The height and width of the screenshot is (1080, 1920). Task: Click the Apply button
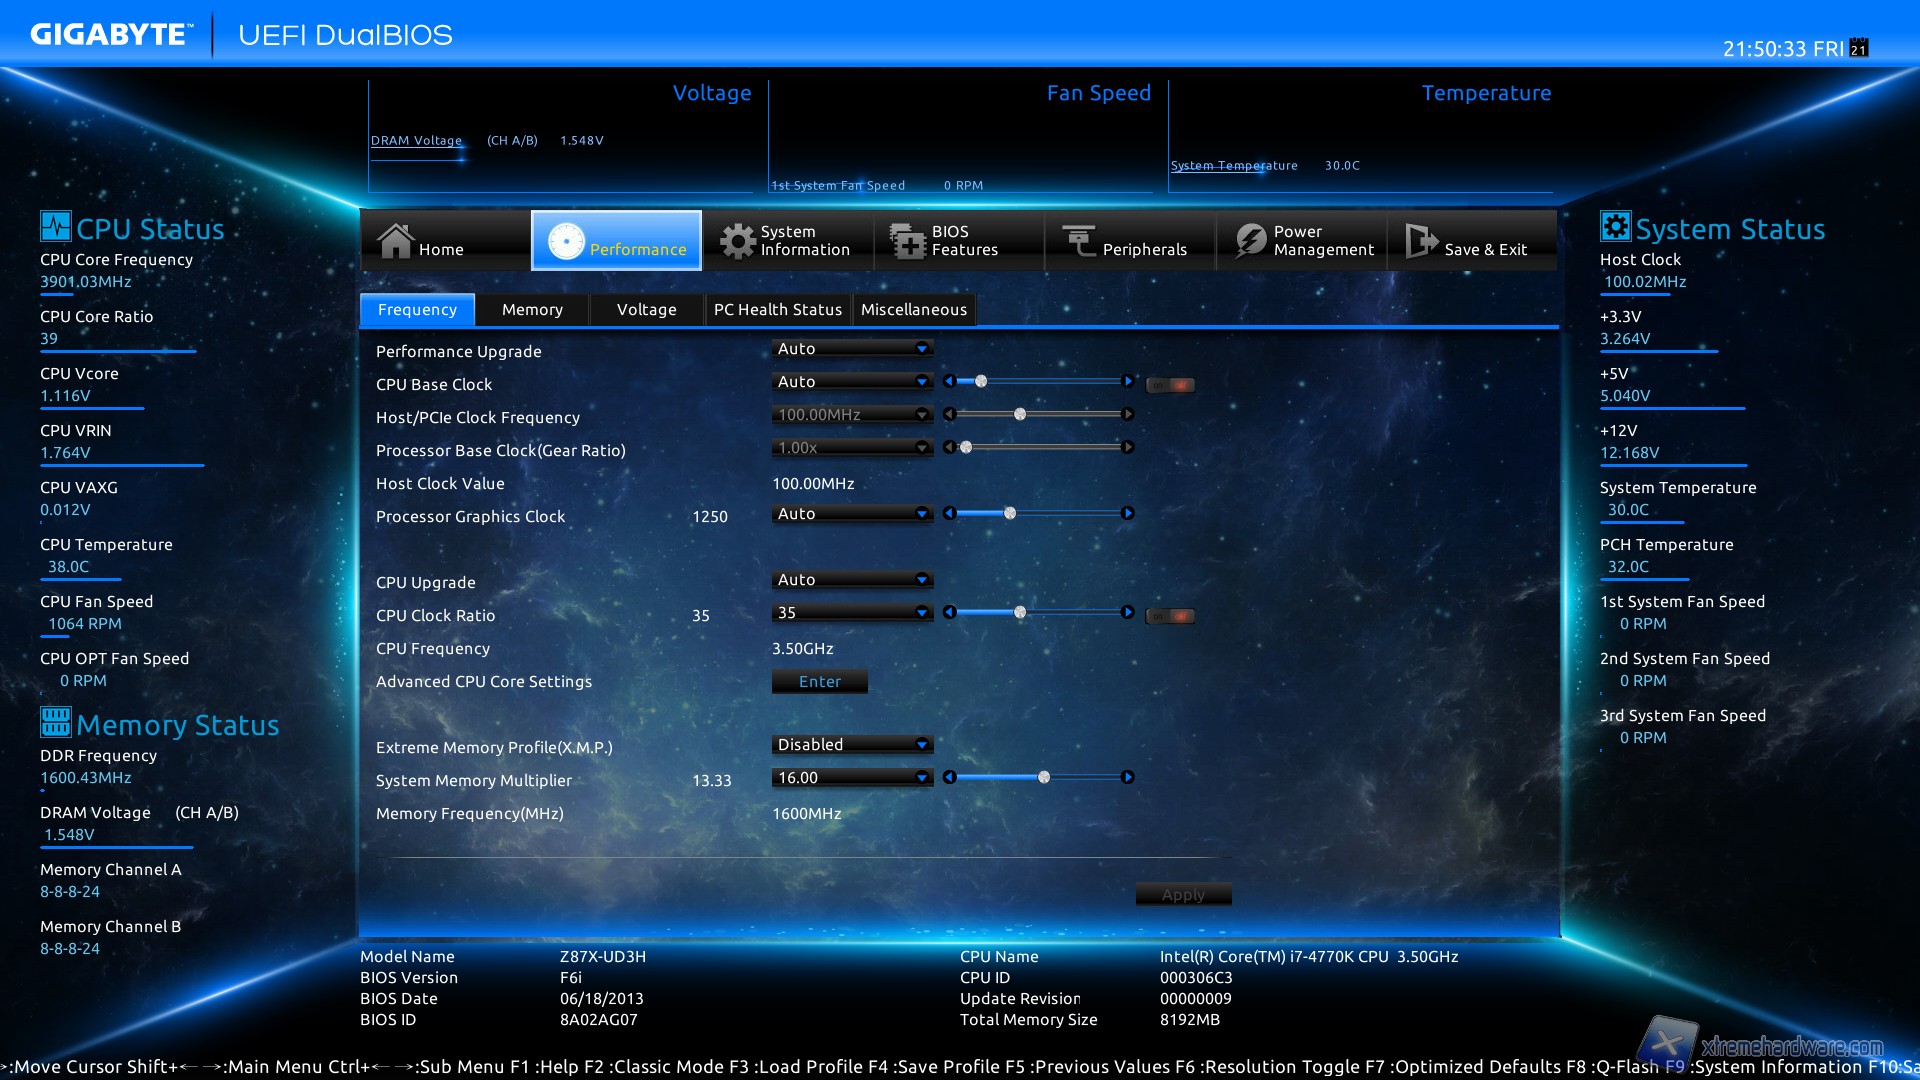tap(1183, 894)
